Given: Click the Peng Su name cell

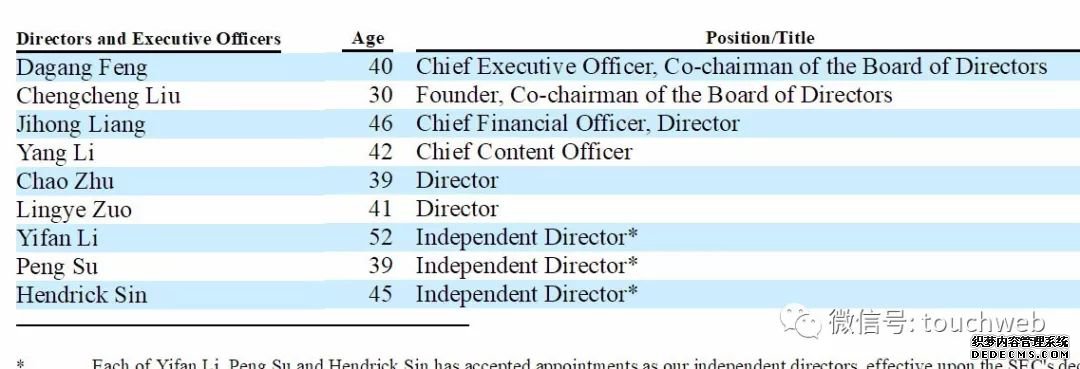Looking at the screenshot, I should [57, 267].
